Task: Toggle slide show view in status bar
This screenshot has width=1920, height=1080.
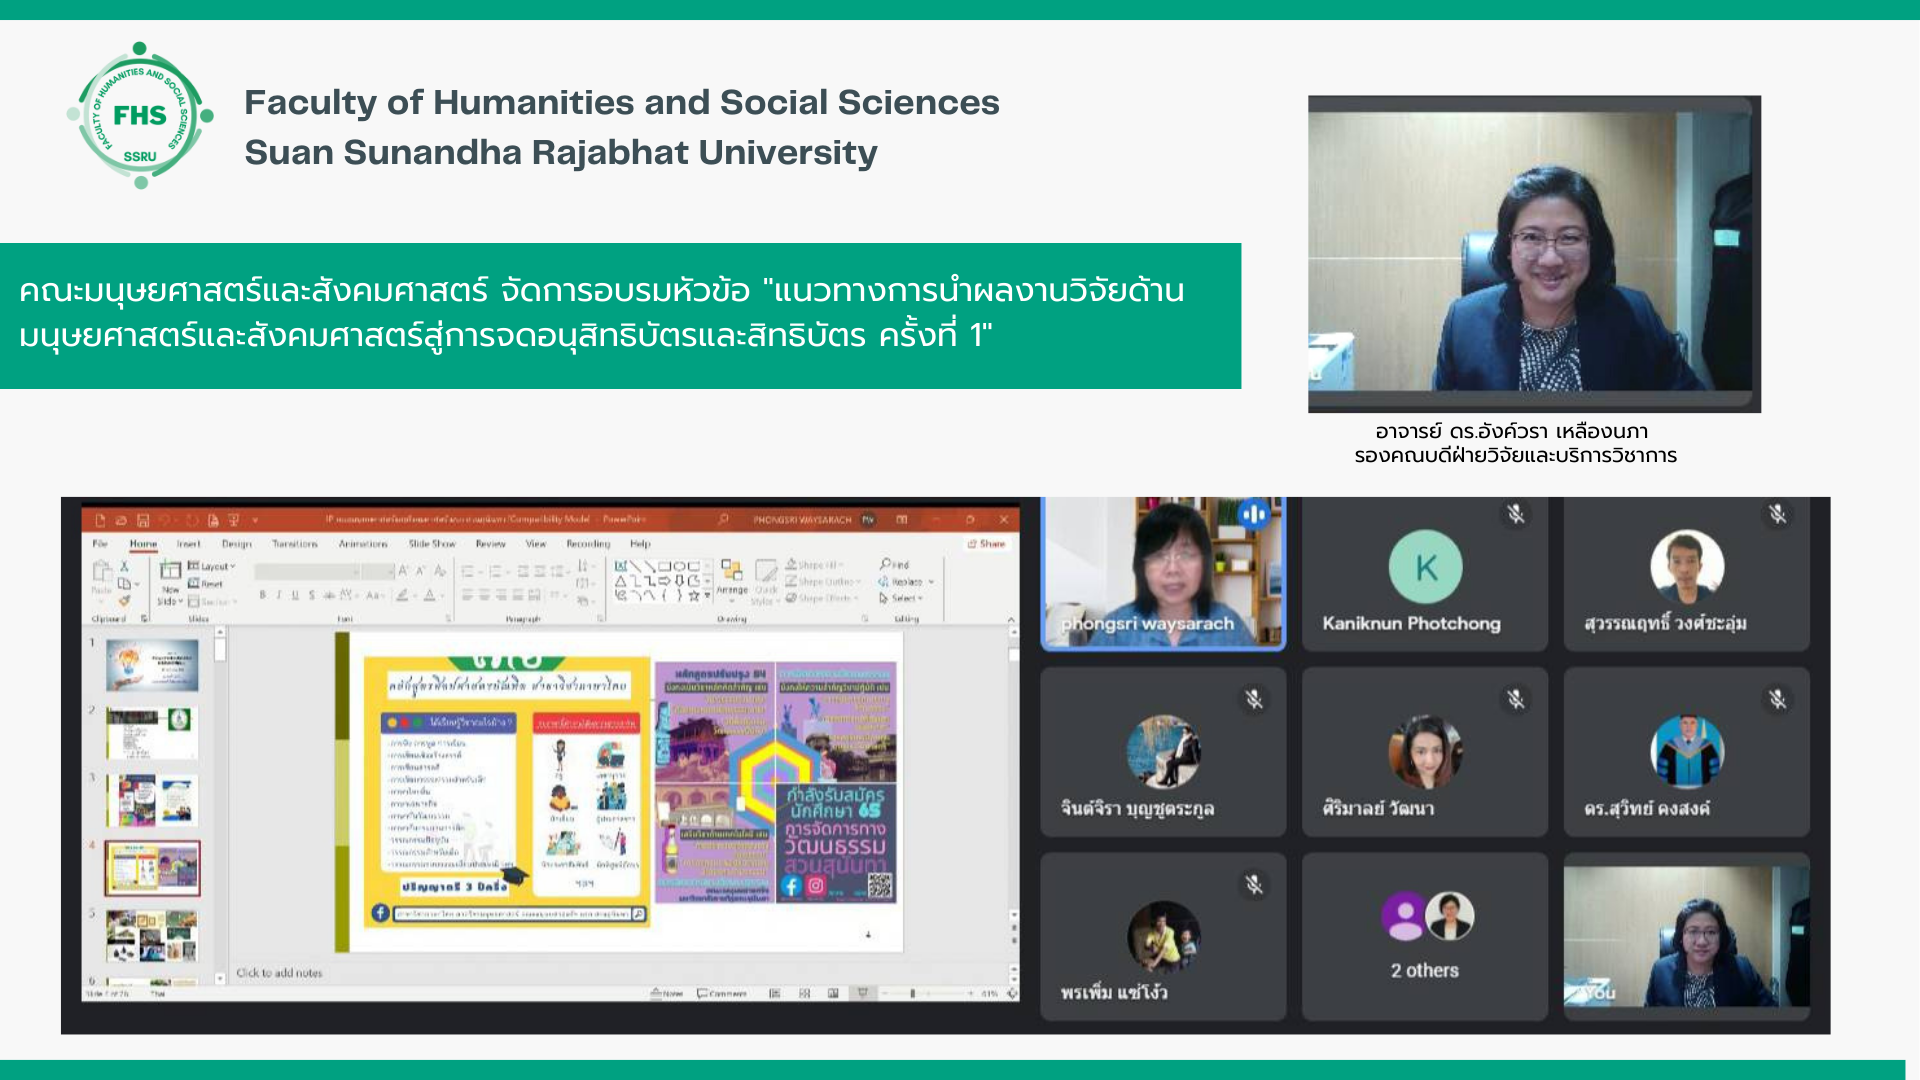Action: [x=863, y=993]
